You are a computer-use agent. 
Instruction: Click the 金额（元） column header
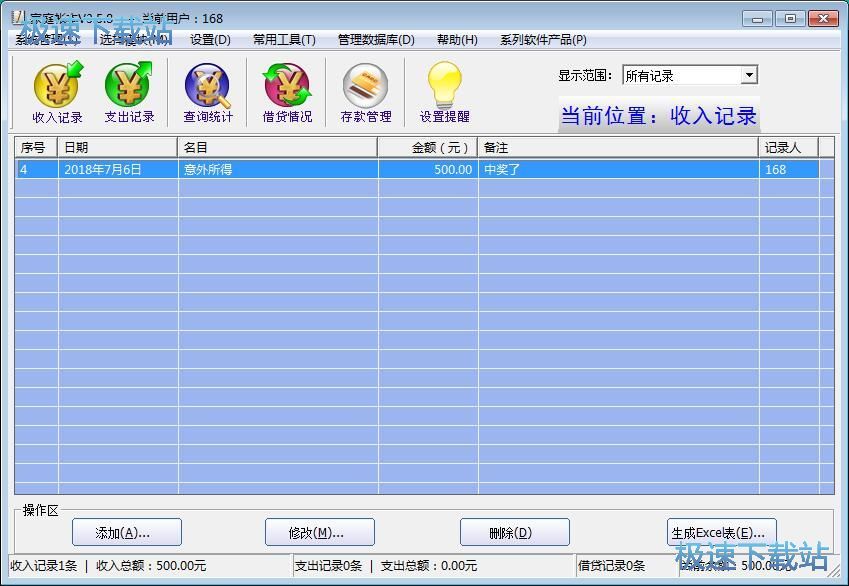427,148
